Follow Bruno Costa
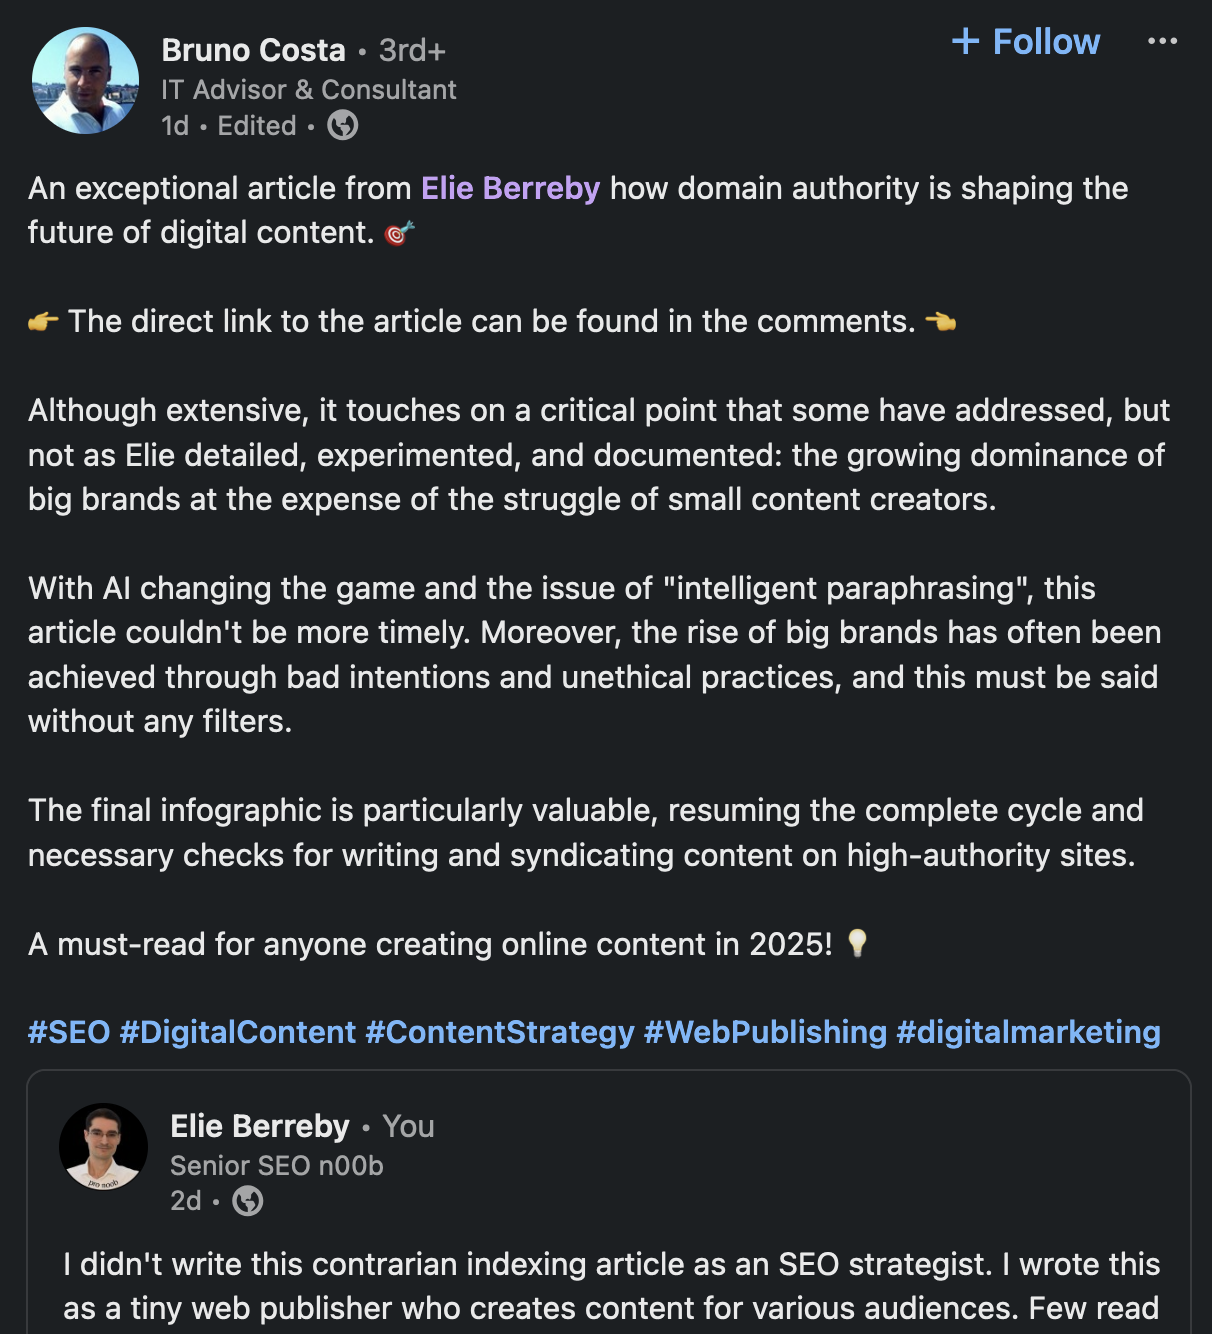1212x1334 pixels. tap(1025, 41)
